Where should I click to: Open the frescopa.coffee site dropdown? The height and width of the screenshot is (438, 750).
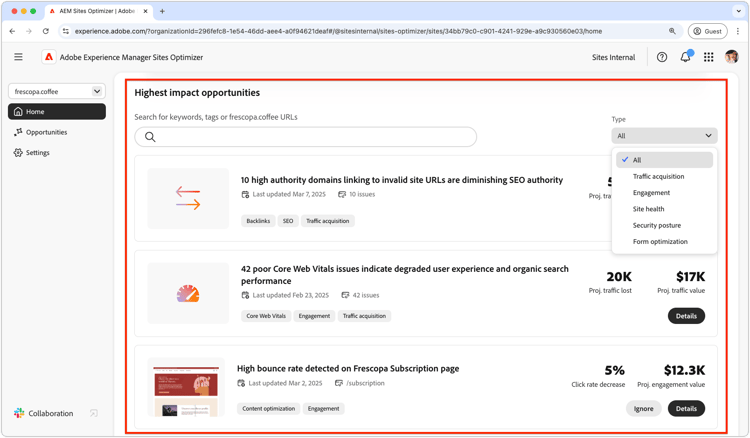point(57,91)
